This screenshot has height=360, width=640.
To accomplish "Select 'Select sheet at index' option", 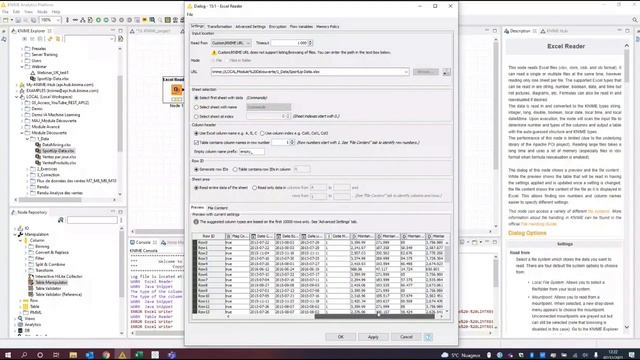I will pyautogui.click(x=196, y=116).
